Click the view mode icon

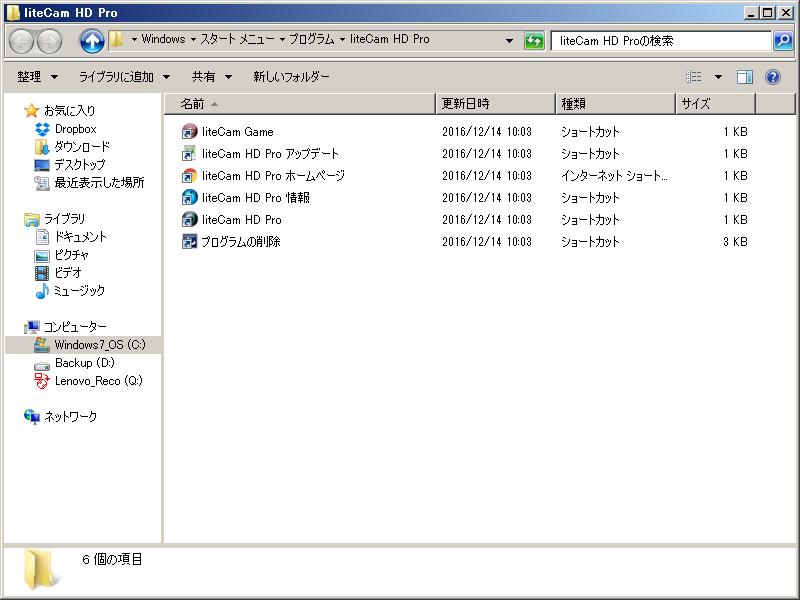(x=693, y=77)
